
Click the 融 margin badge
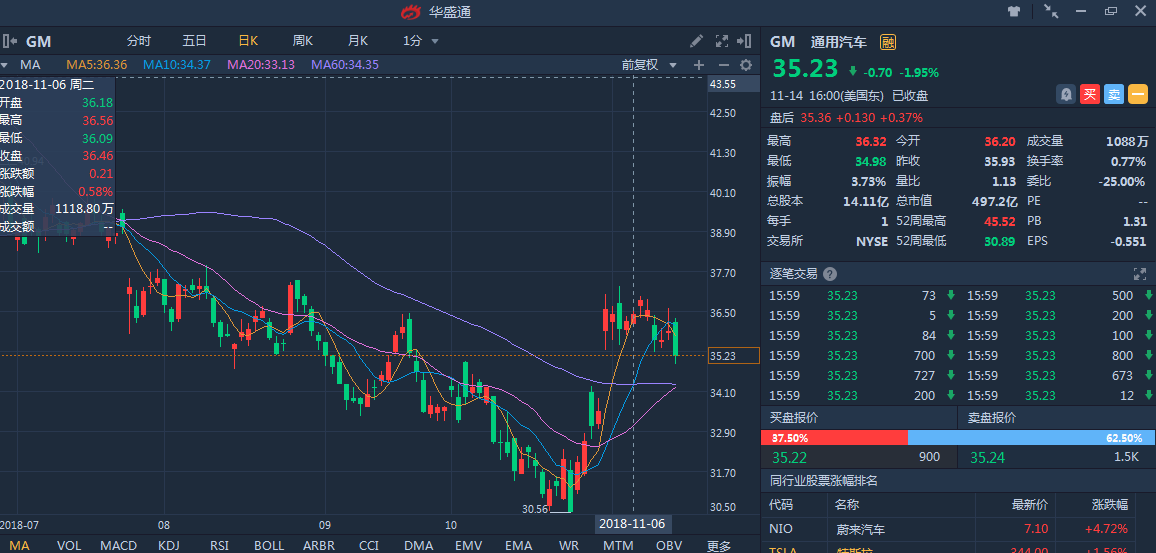click(887, 42)
